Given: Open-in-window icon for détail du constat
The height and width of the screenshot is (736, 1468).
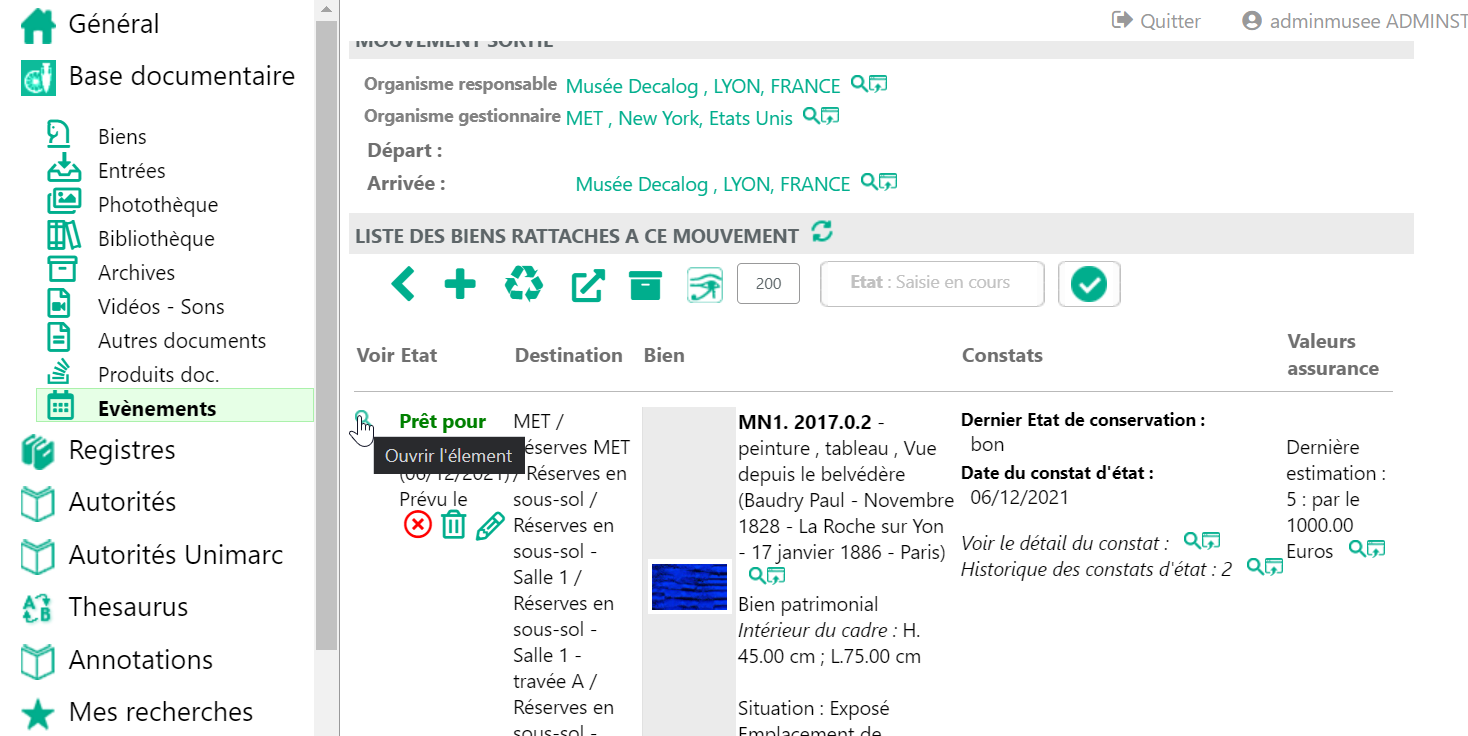Looking at the screenshot, I should pos(1211,541).
